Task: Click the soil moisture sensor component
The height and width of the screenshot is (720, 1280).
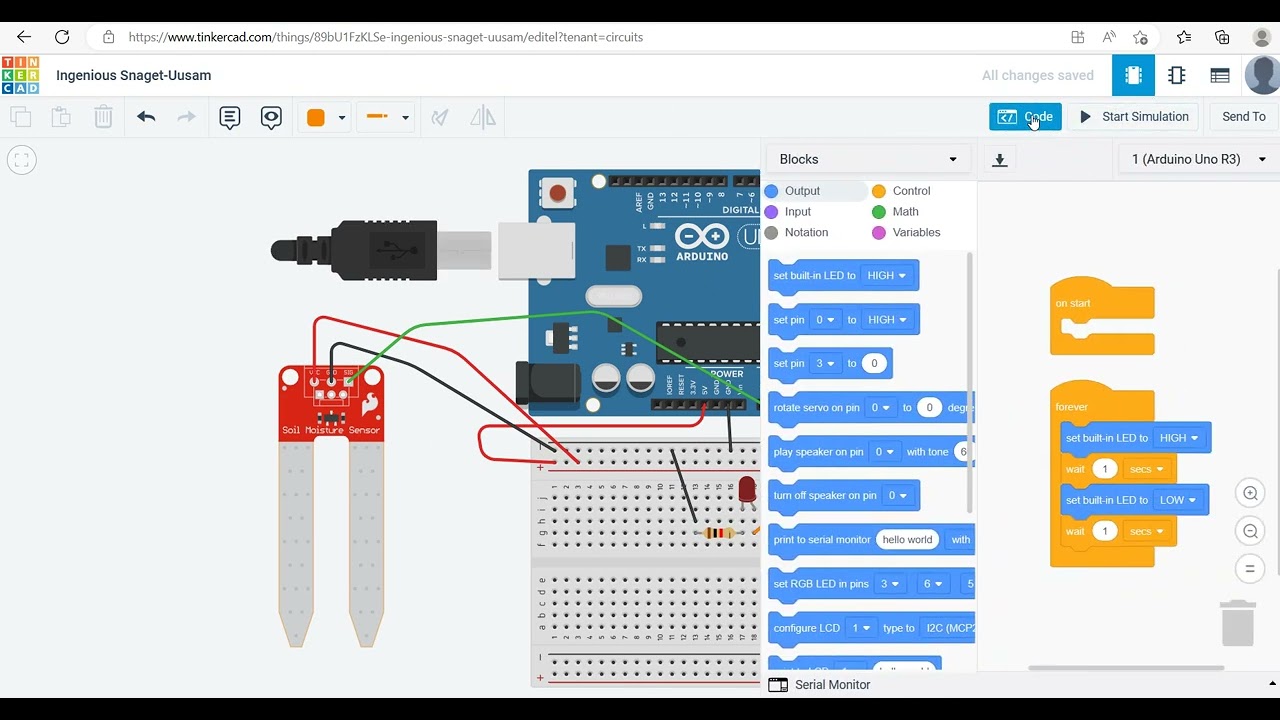Action: point(331,505)
